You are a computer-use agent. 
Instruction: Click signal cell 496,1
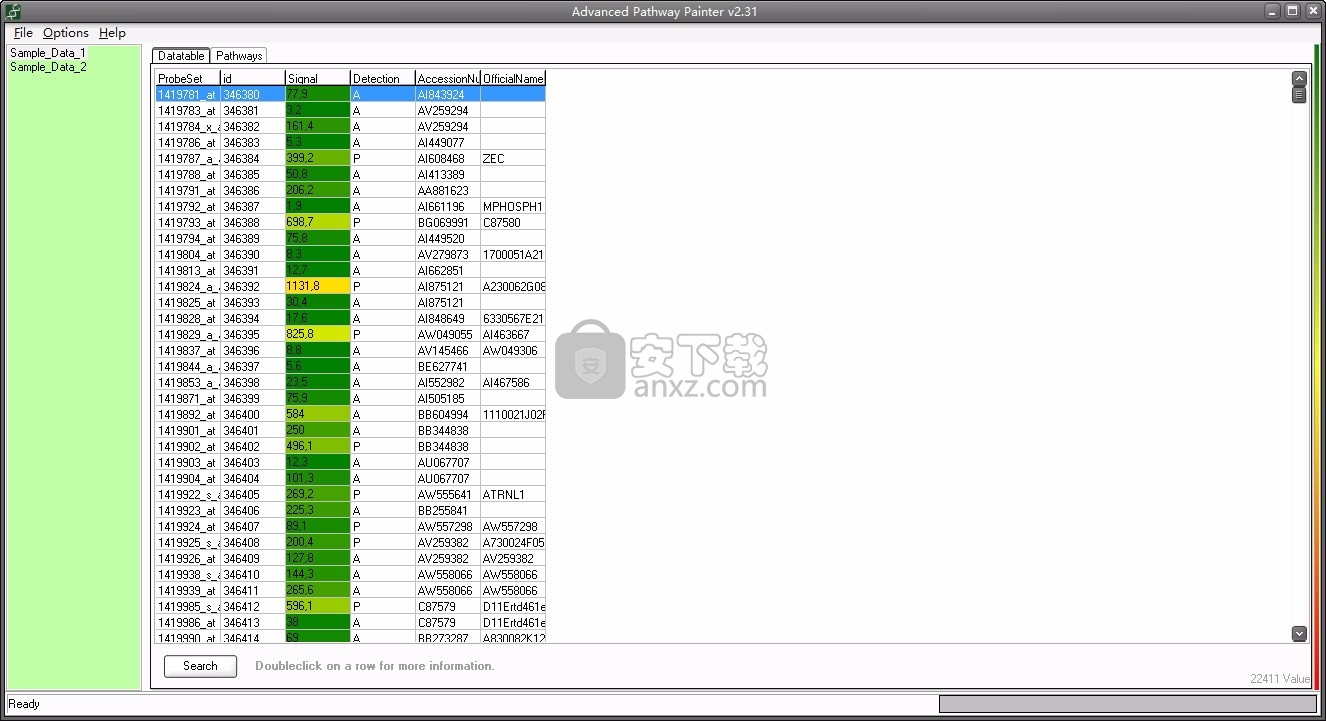coord(317,446)
